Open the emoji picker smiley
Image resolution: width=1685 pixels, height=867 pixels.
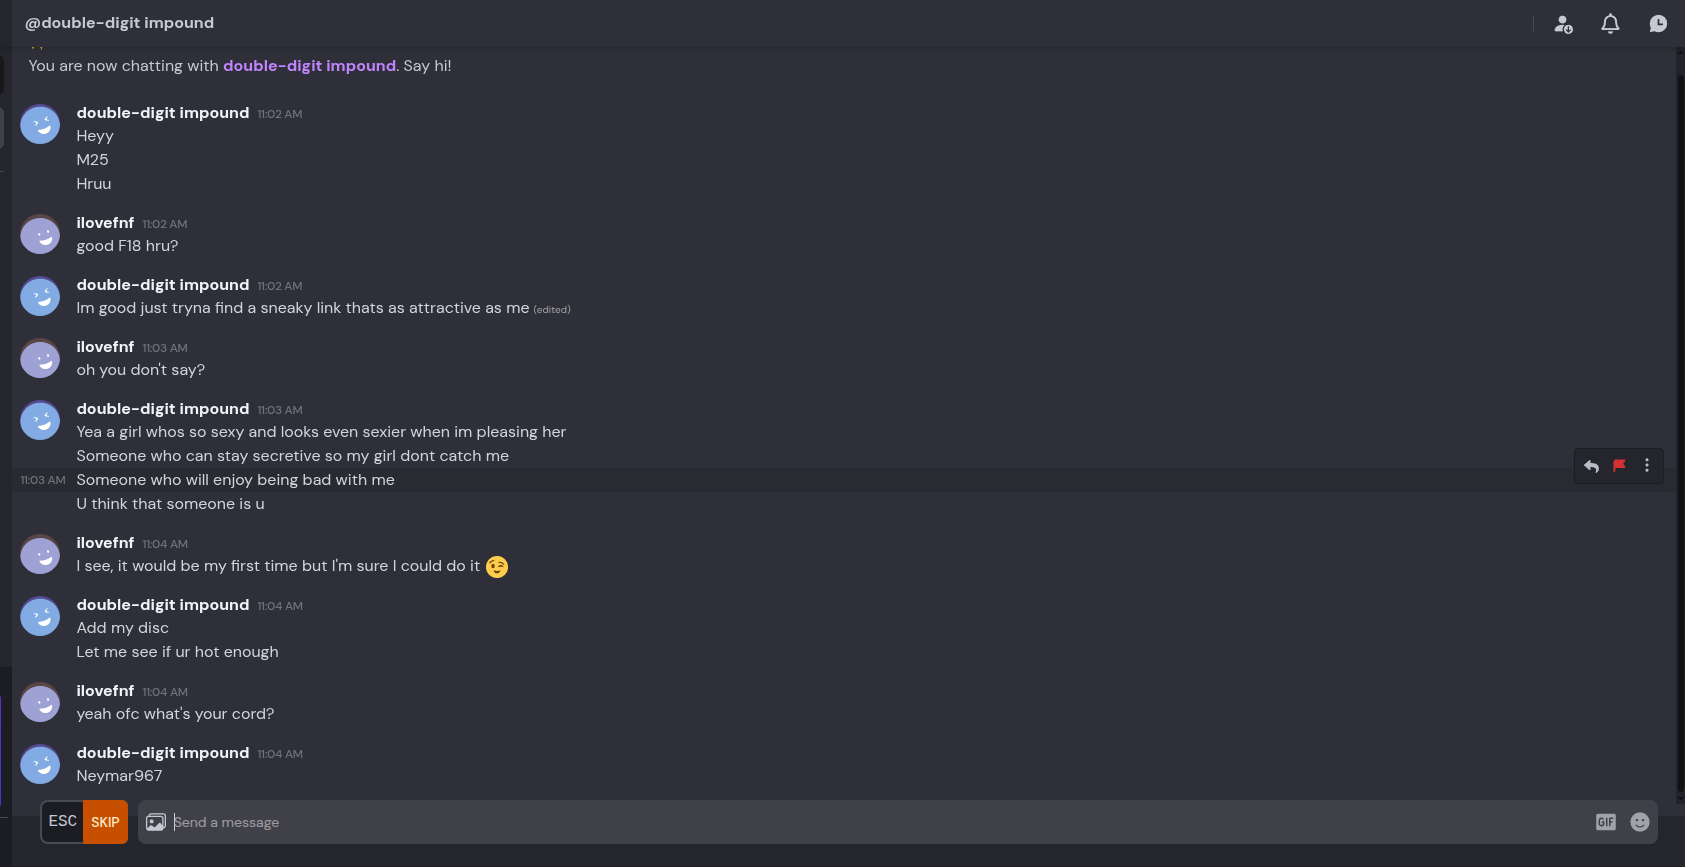(x=1640, y=822)
